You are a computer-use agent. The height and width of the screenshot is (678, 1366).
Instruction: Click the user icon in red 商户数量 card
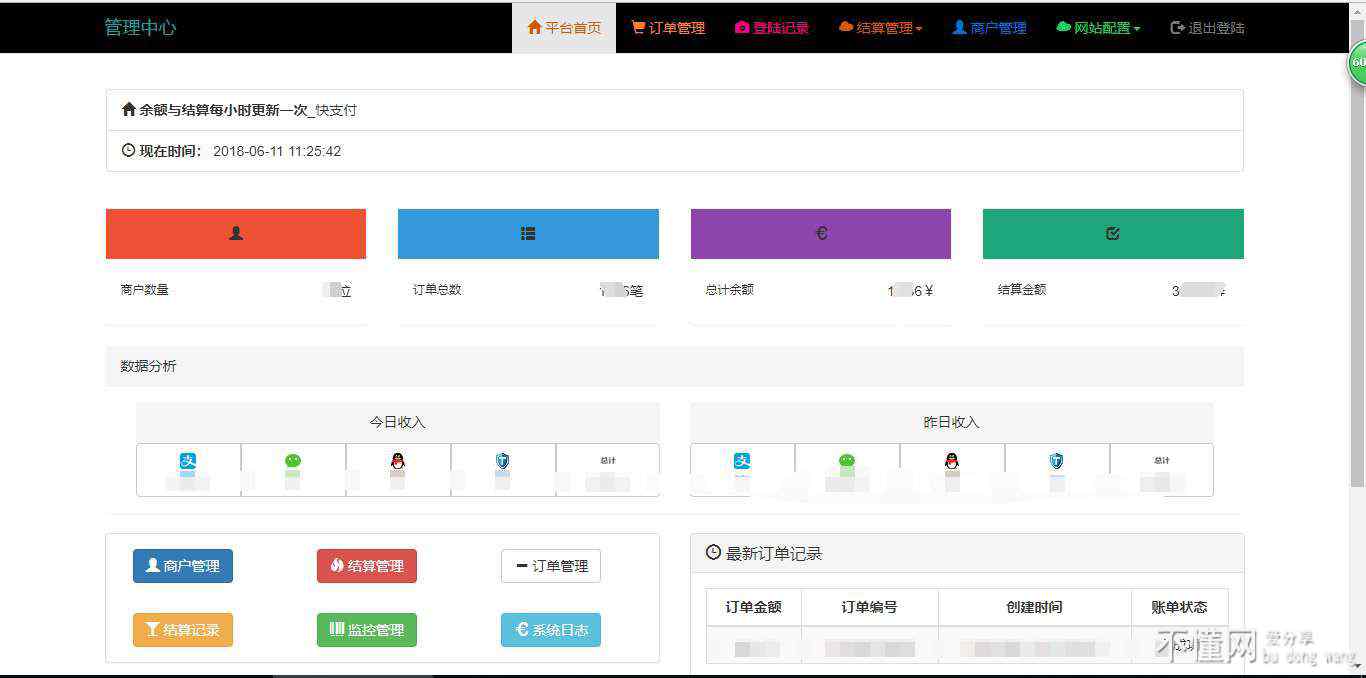236,233
